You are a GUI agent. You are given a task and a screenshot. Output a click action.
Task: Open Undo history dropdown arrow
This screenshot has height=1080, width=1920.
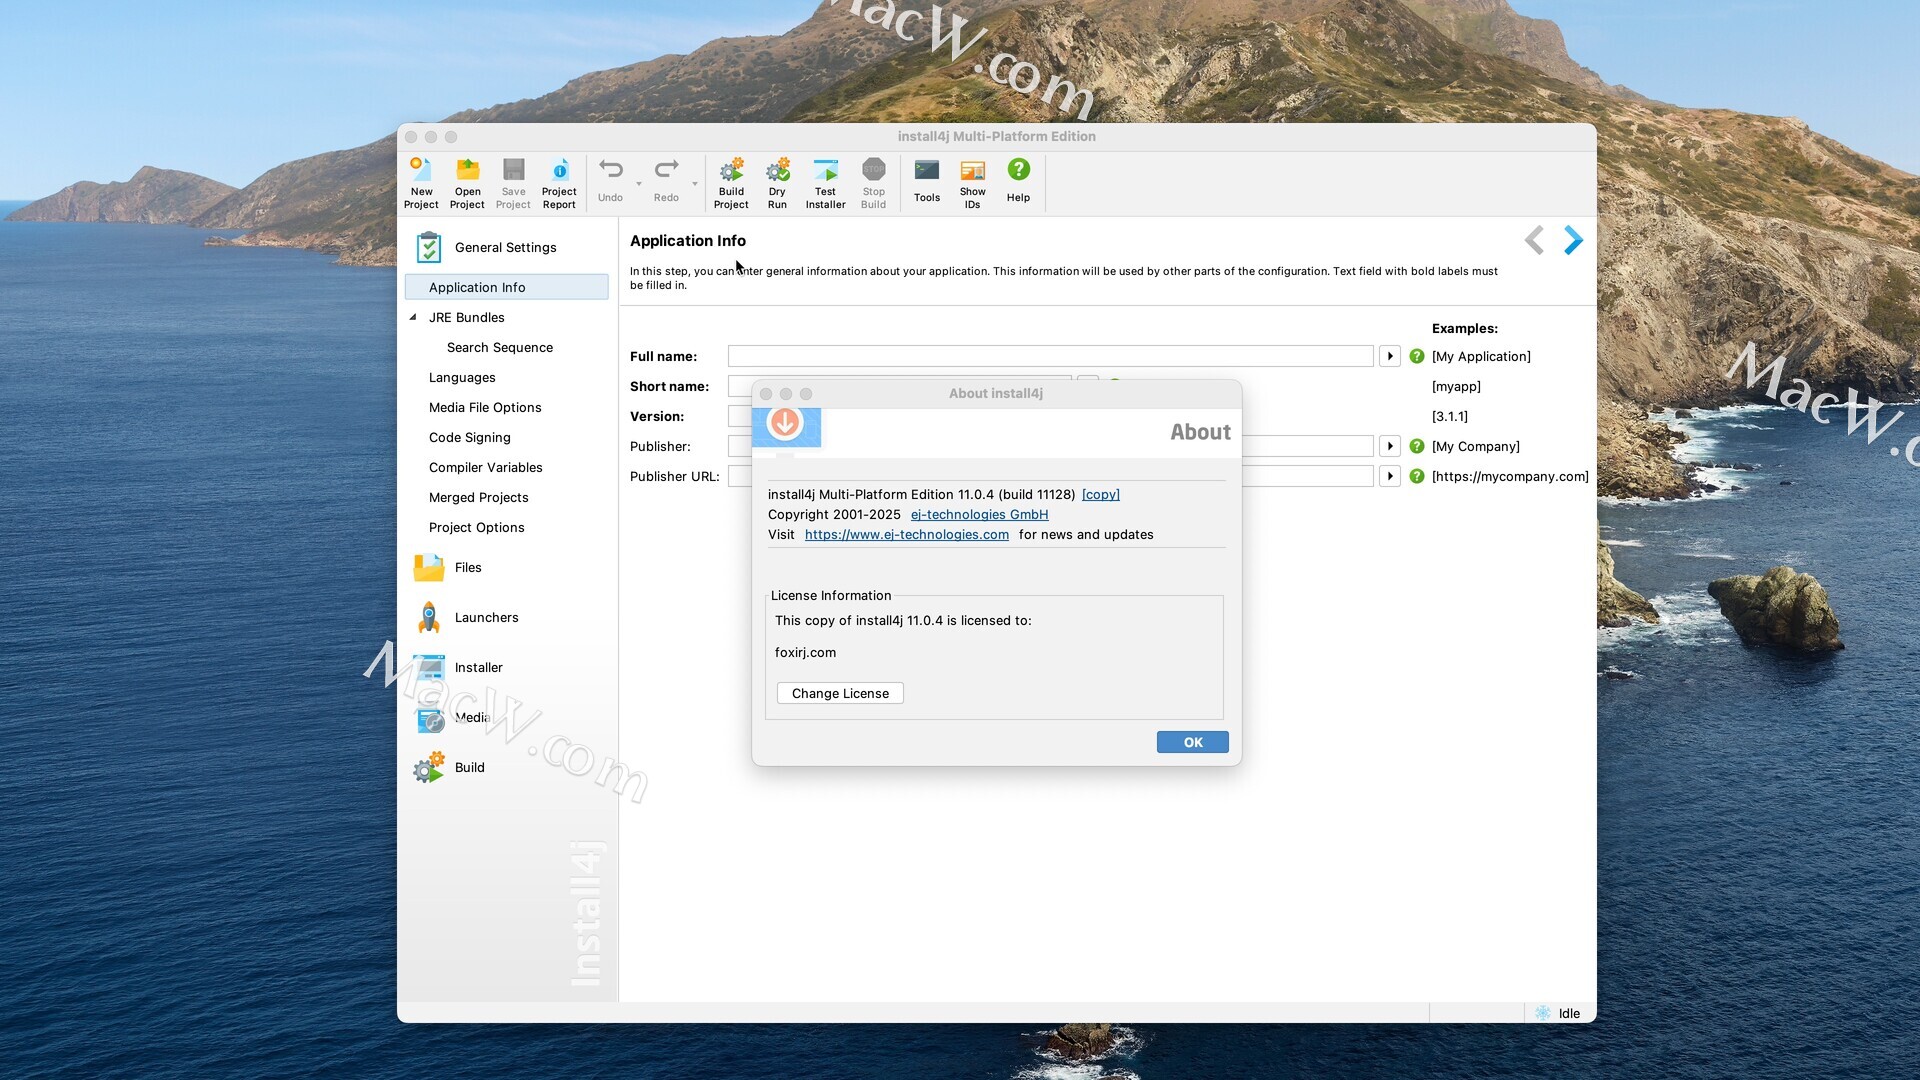tap(639, 184)
